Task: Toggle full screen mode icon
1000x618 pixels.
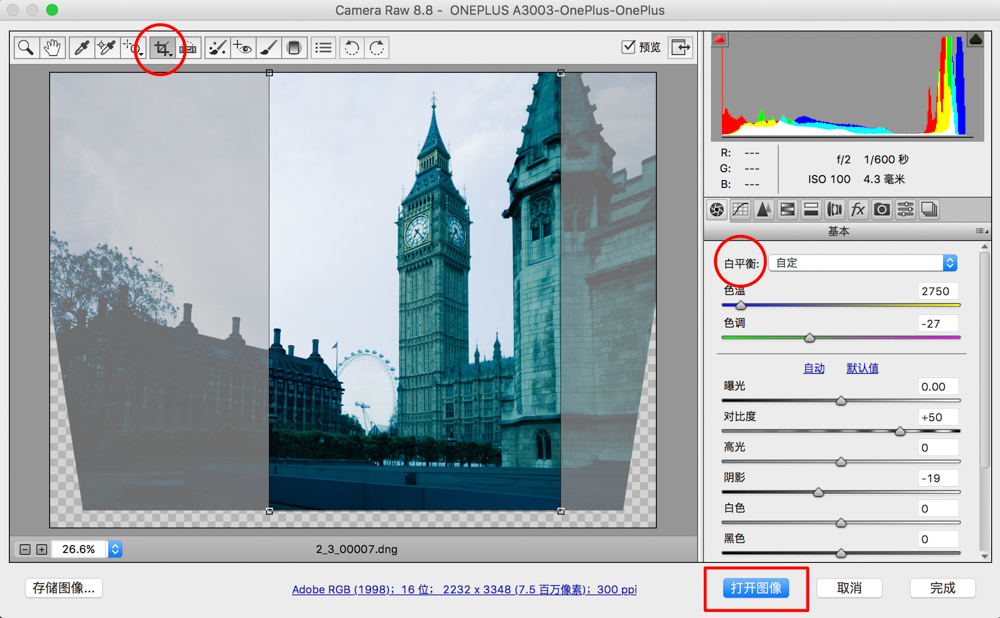Action: (680, 47)
